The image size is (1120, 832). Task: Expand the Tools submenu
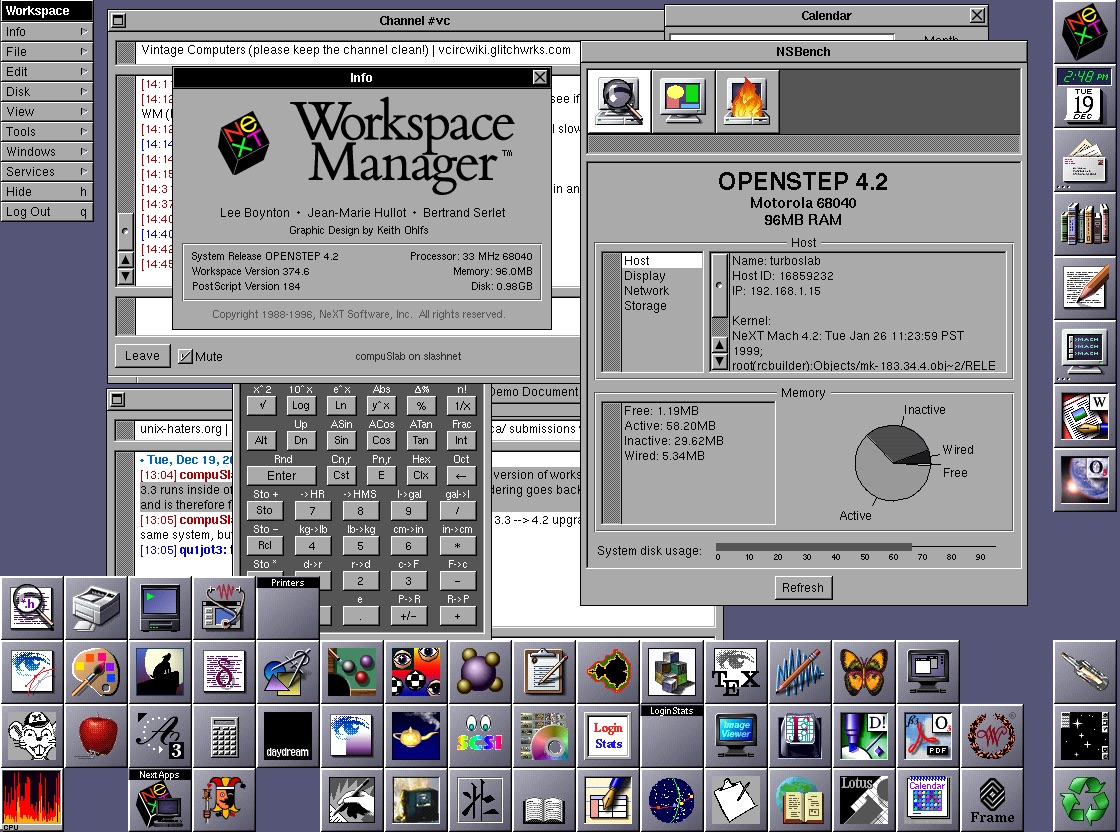coord(46,132)
